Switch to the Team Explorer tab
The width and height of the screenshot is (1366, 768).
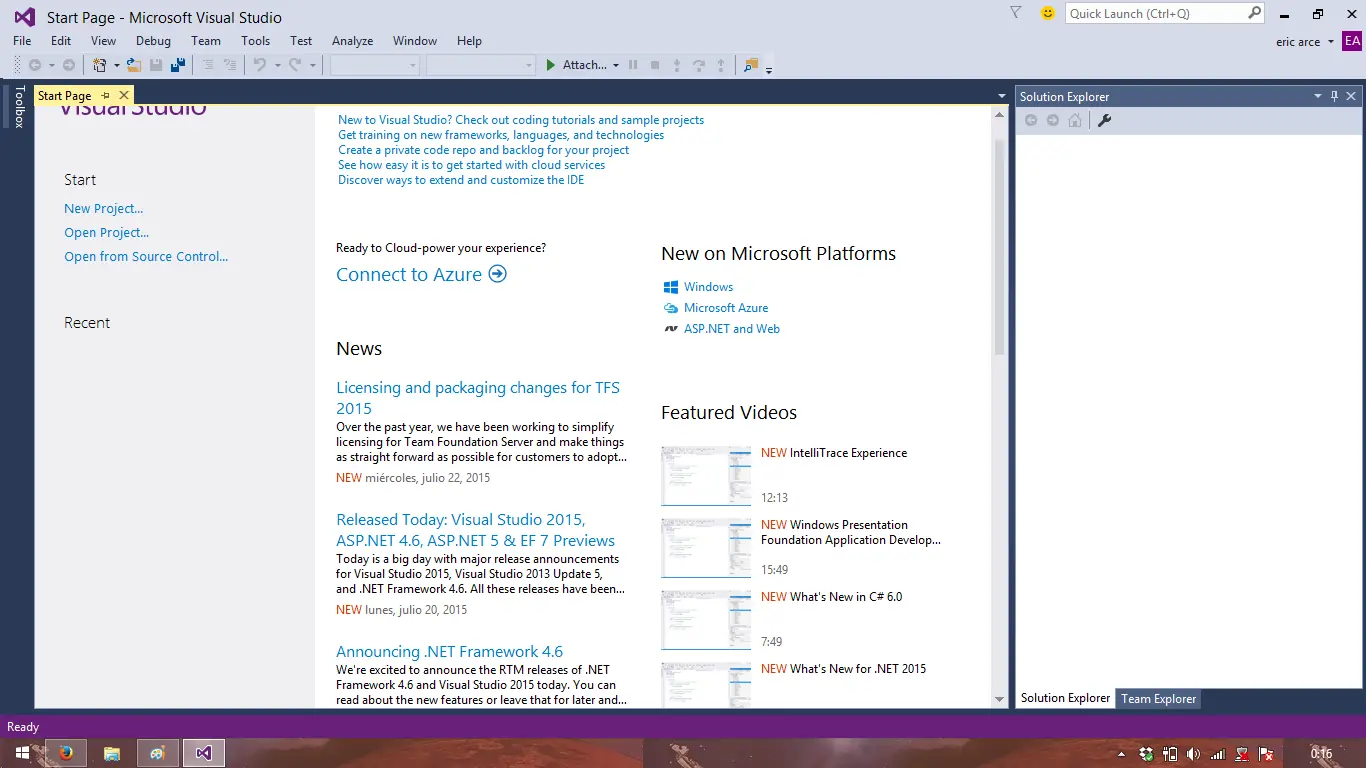pos(1158,699)
